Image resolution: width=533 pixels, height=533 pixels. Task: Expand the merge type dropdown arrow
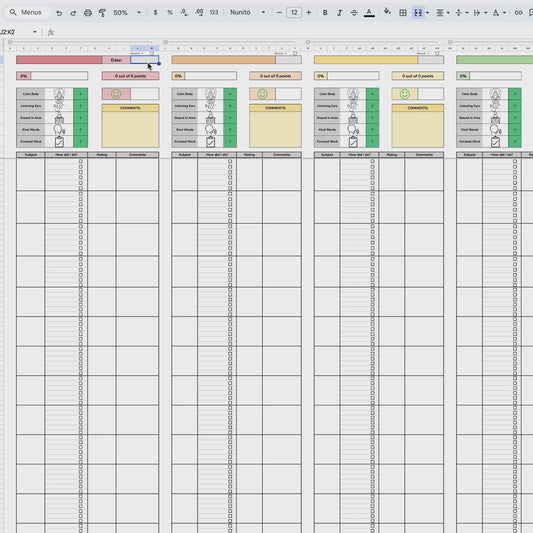[428, 13]
